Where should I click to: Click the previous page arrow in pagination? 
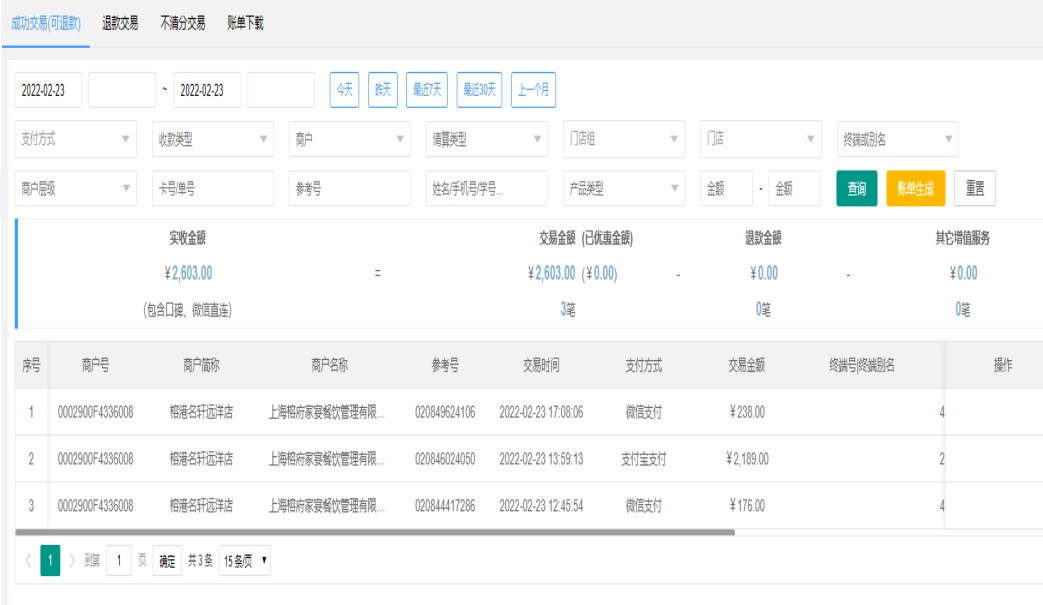coord(26,562)
